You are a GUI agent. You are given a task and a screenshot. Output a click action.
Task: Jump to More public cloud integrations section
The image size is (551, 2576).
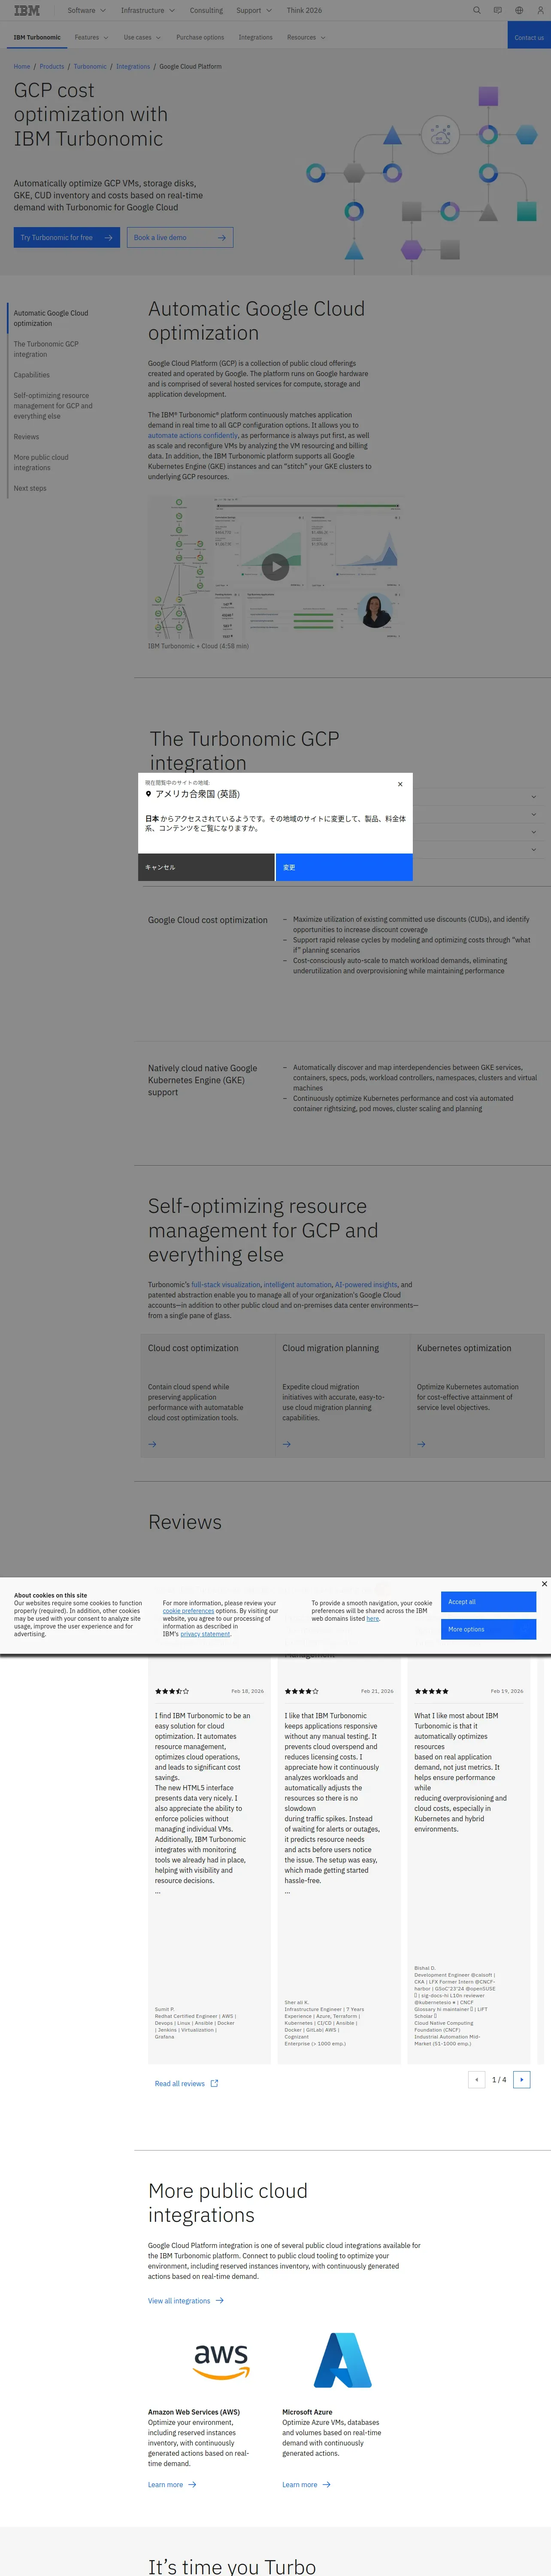pos(41,462)
